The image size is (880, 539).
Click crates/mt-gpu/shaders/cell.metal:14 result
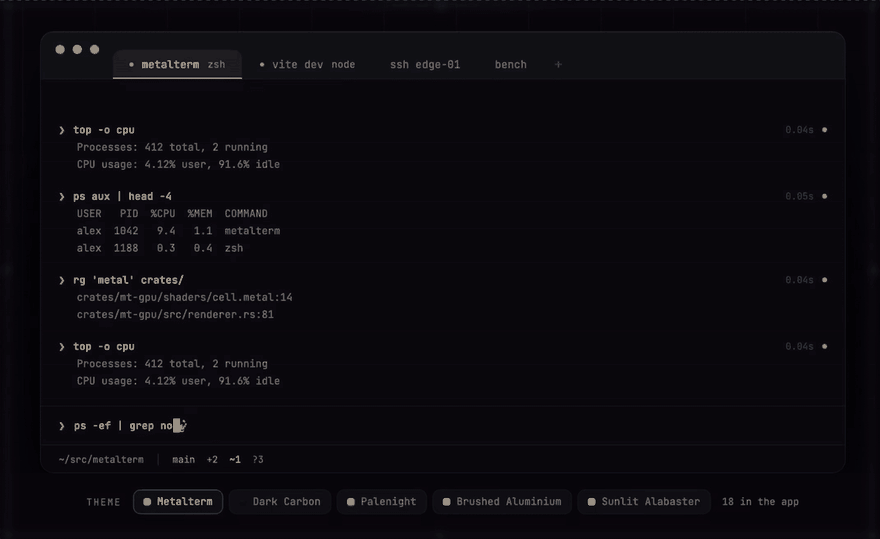coord(185,298)
